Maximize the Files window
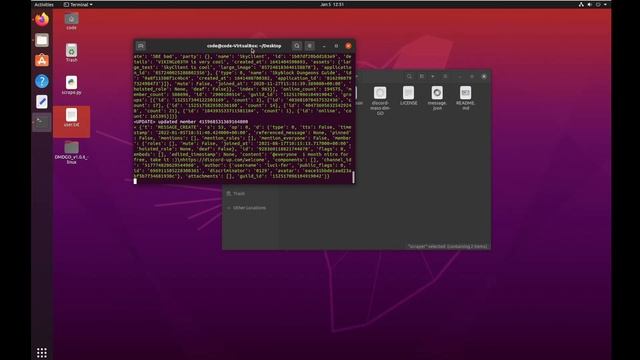The image size is (640, 360). [x=472, y=76]
